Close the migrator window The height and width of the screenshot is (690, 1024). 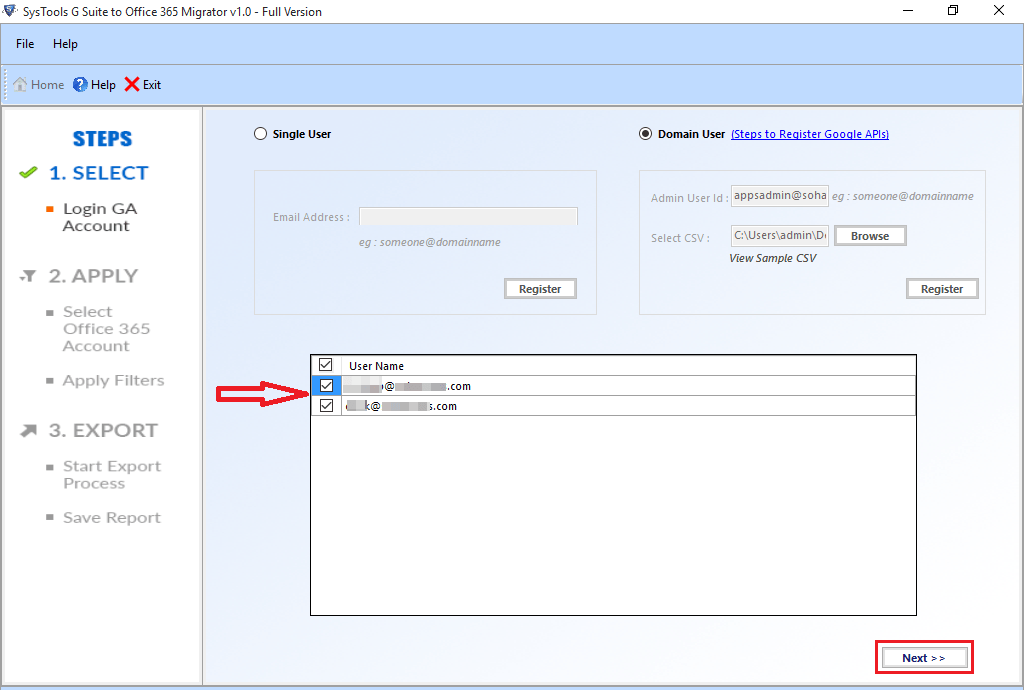click(999, 10)
